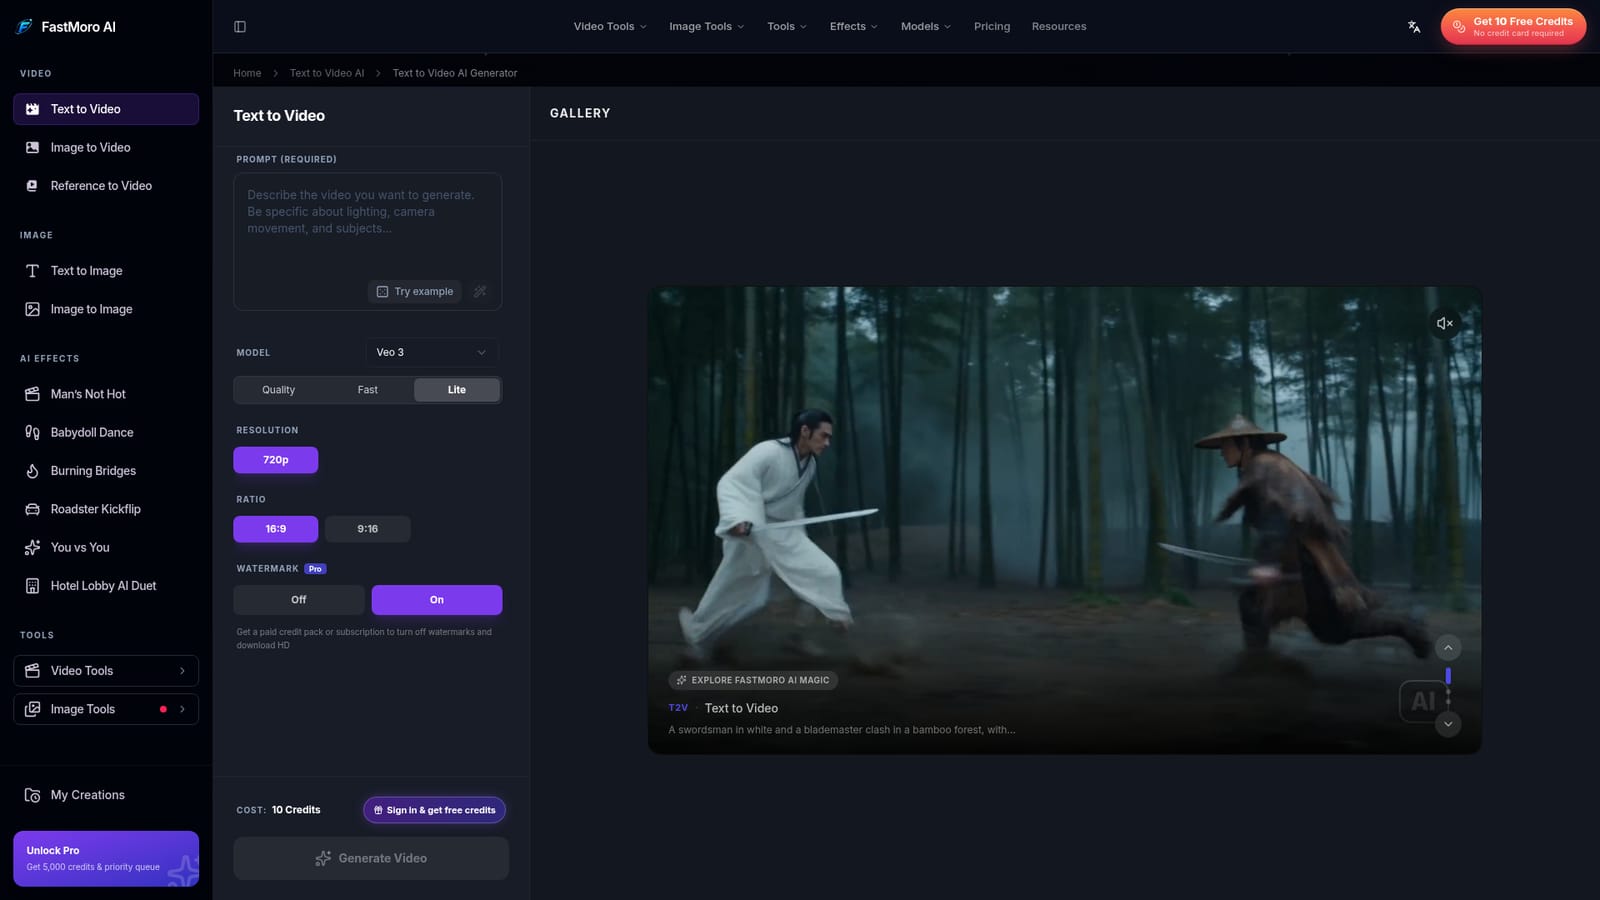Click the Unlock Pro banner

point(106,859)
